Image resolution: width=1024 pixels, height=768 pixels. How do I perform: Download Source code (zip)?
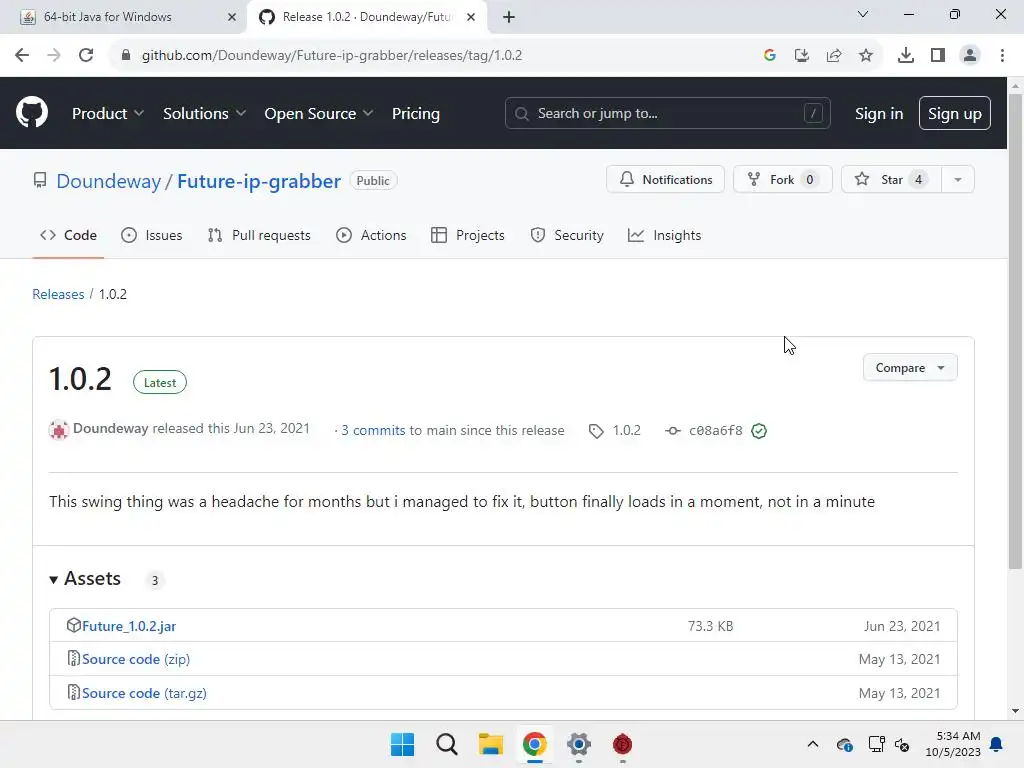[x=136, y=660]
